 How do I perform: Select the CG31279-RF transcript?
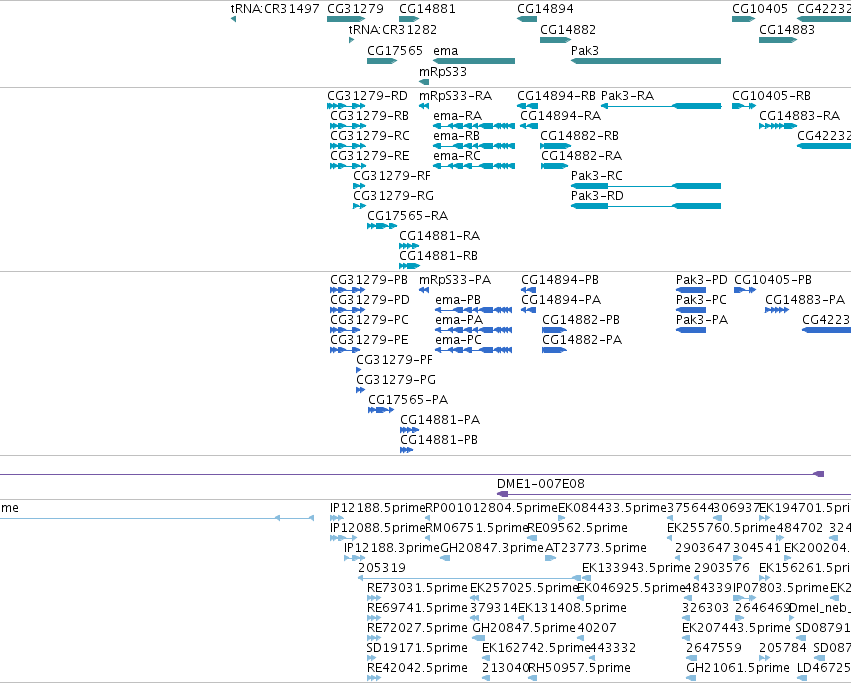[x=359, y=186]
